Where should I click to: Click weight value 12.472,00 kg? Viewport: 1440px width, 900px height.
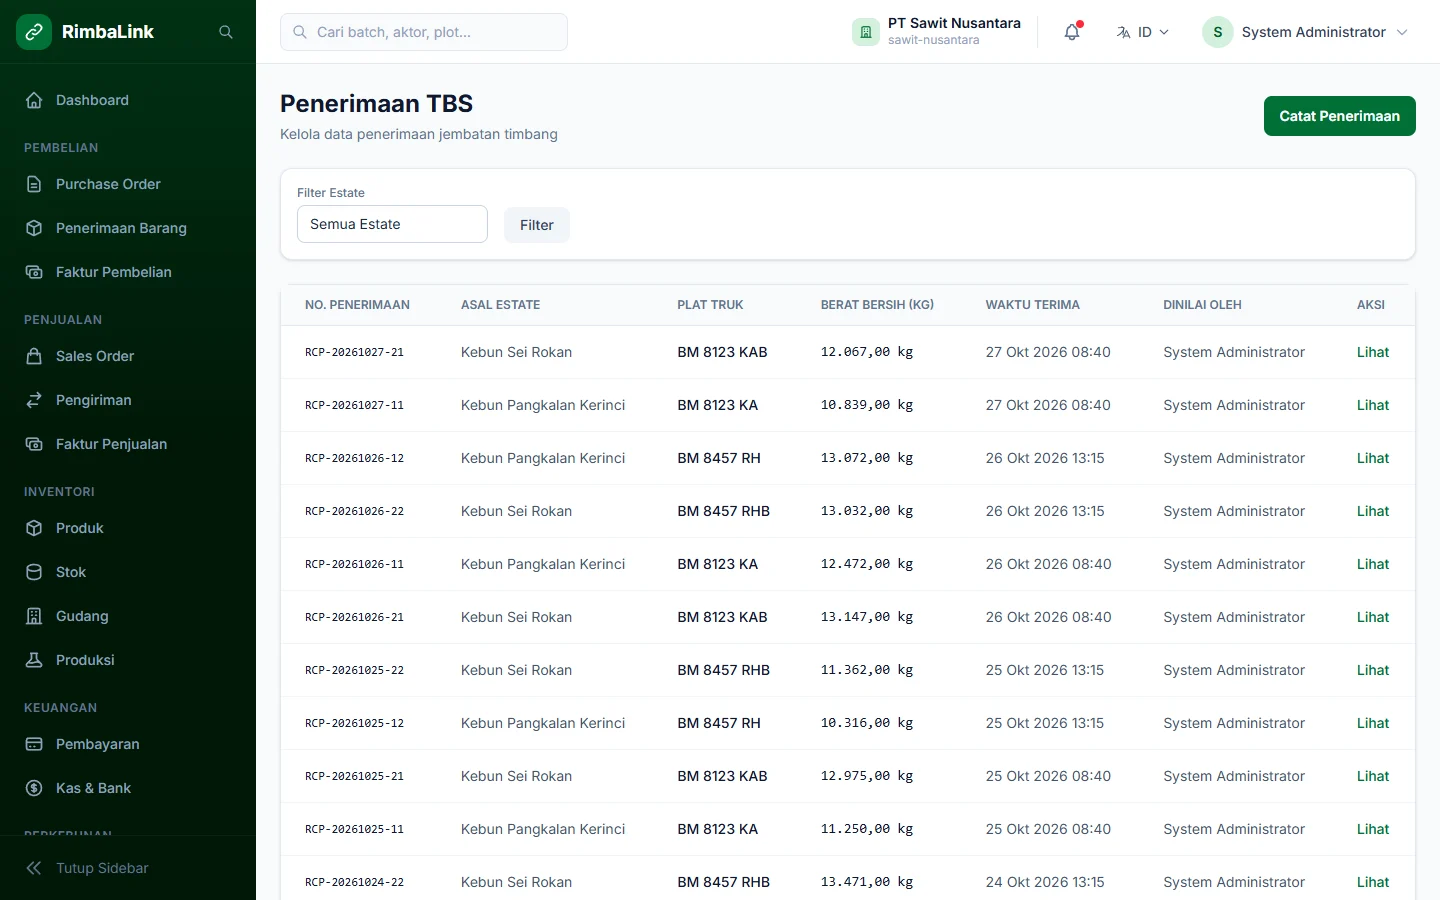pyautogui.click(x=867, y=564)
